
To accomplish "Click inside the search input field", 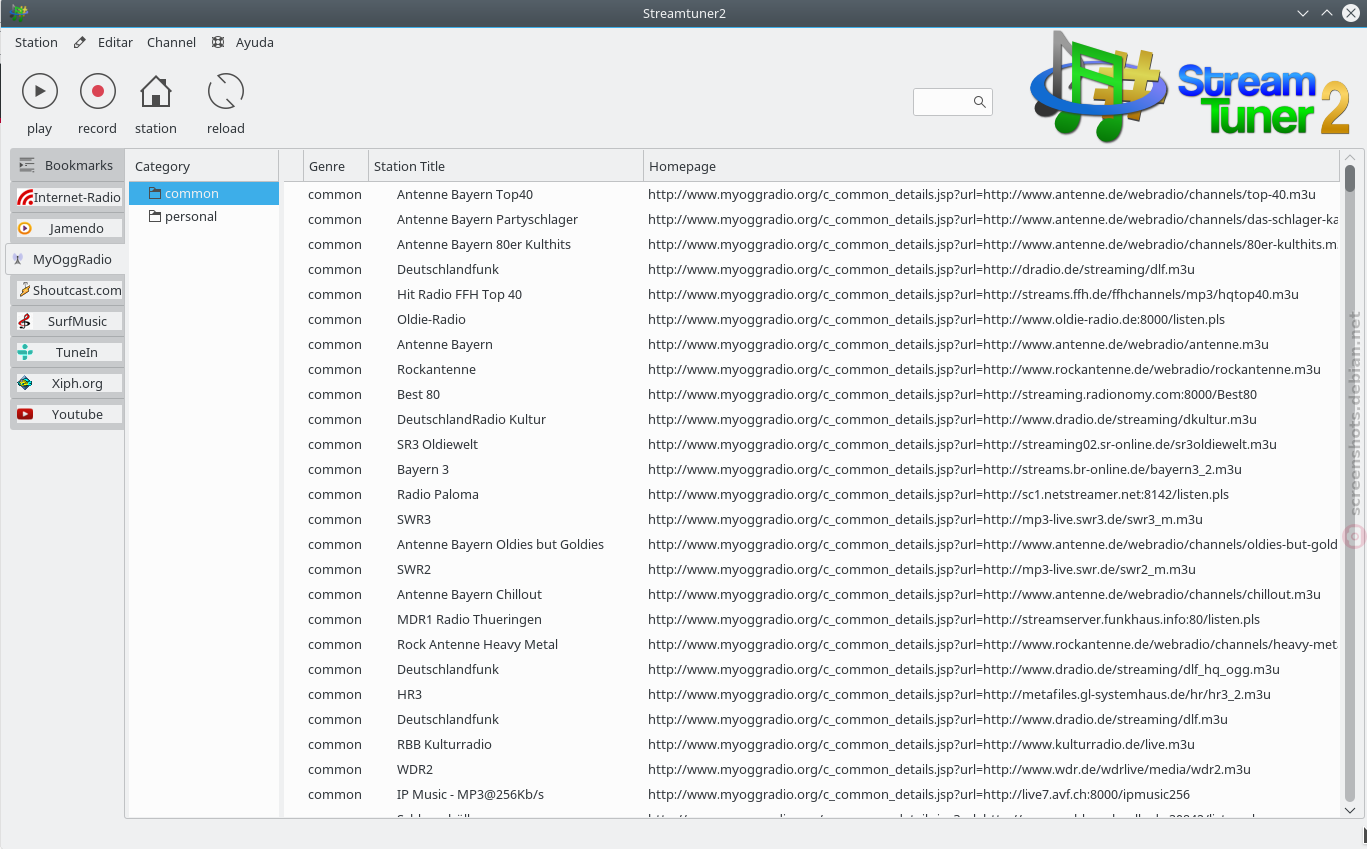I will tap(943, 101).
